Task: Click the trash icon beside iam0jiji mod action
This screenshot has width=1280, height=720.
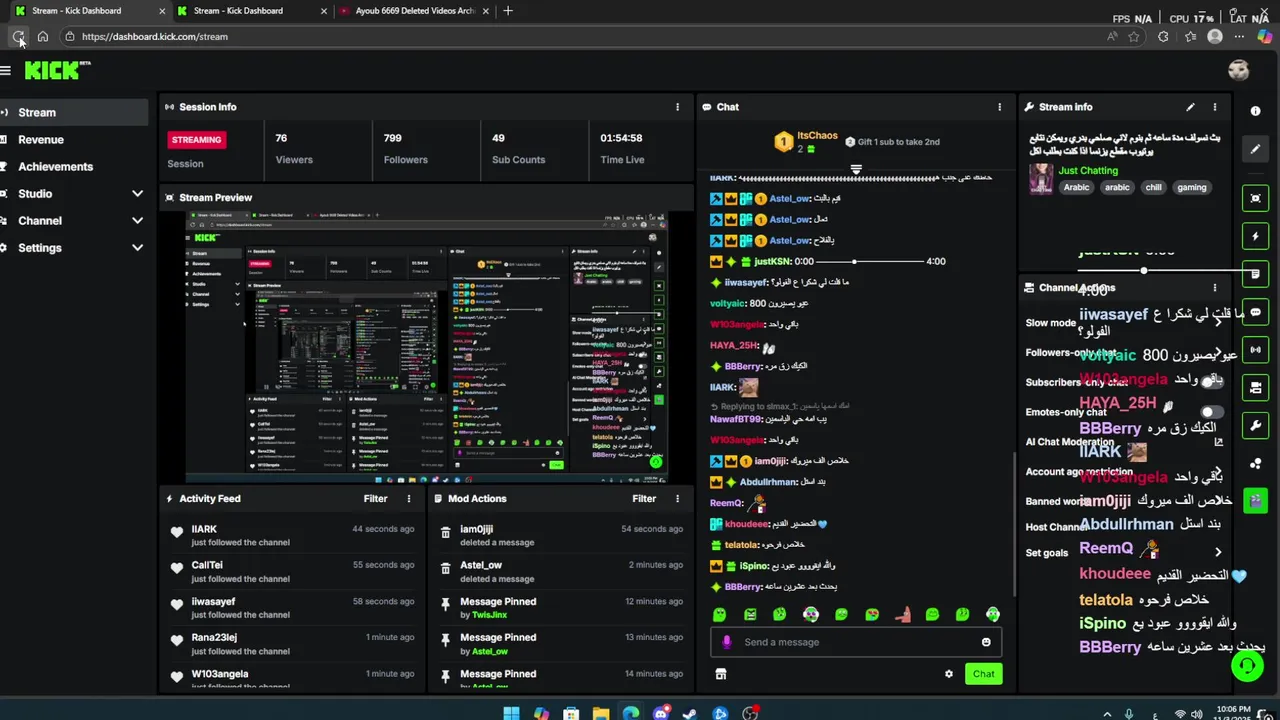Action: click(x=445, y=535)
